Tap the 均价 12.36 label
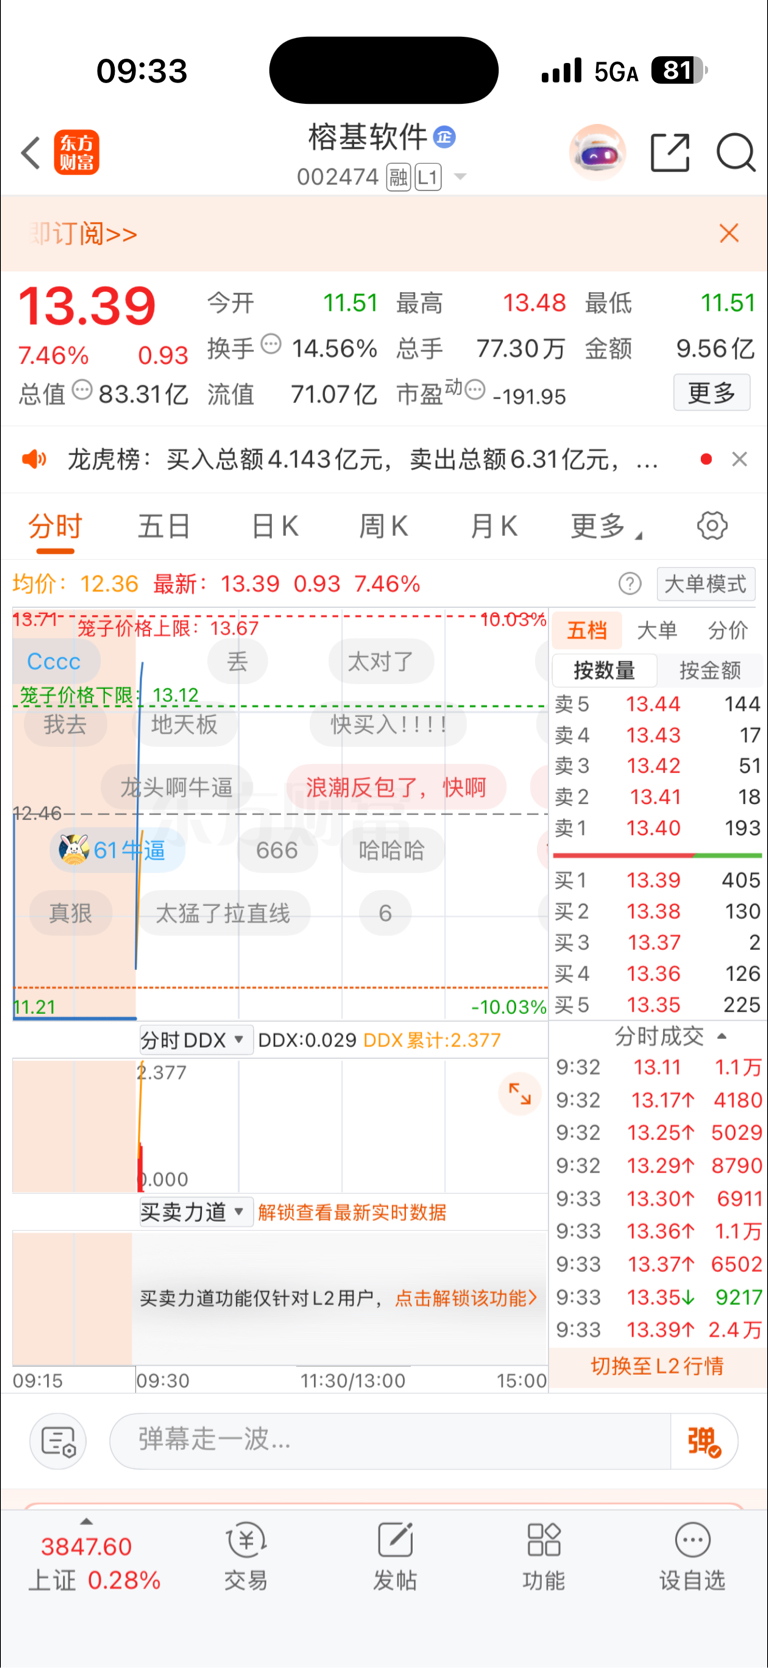Viewport: 769px width, 1668px height. (75, 584)
